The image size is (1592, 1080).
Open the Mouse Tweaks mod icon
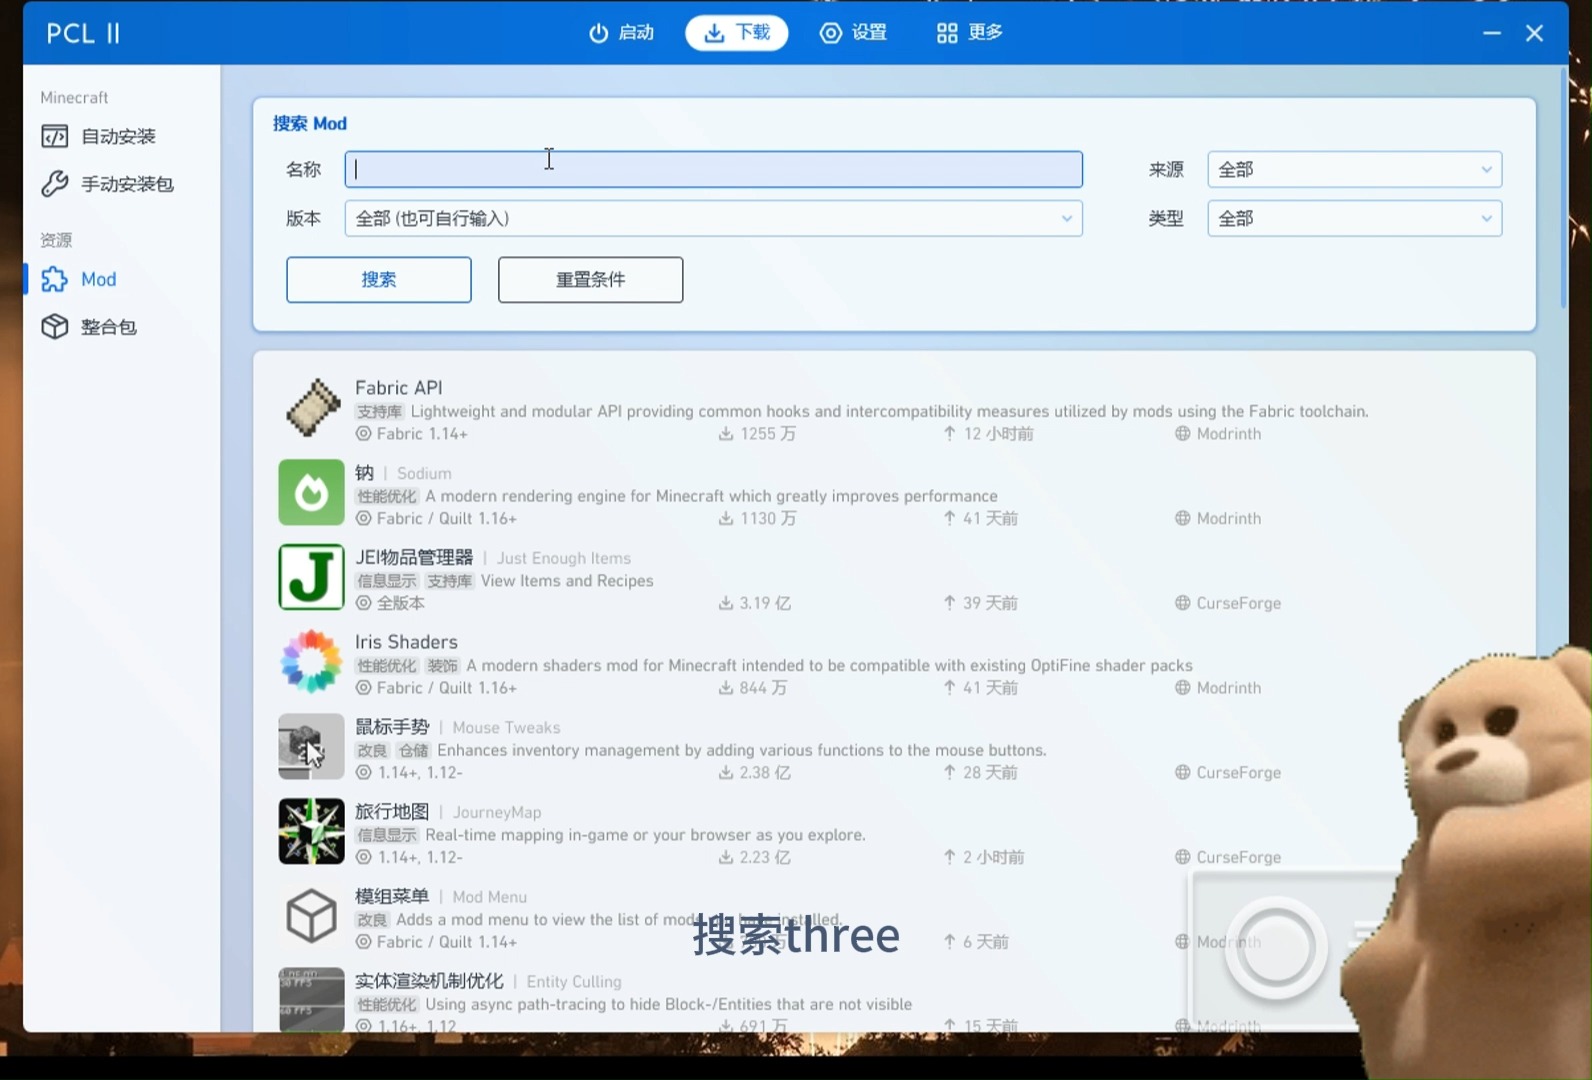(311, 747)
